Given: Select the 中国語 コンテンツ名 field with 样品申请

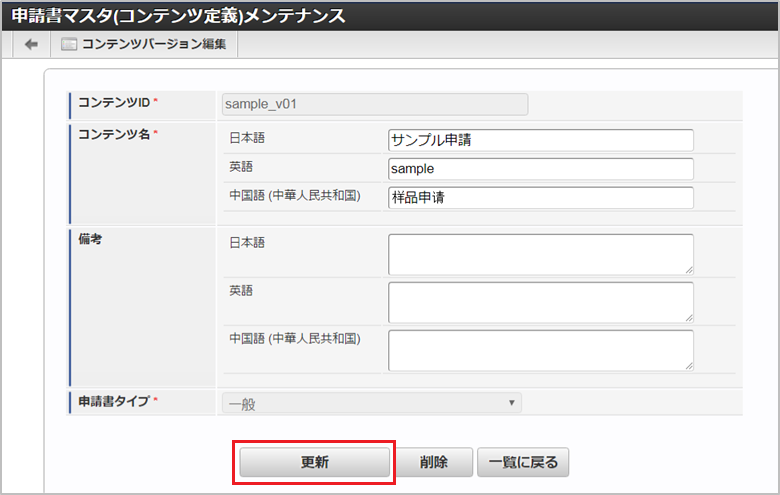Looking at the screenshot, I should tap(540, 198).
